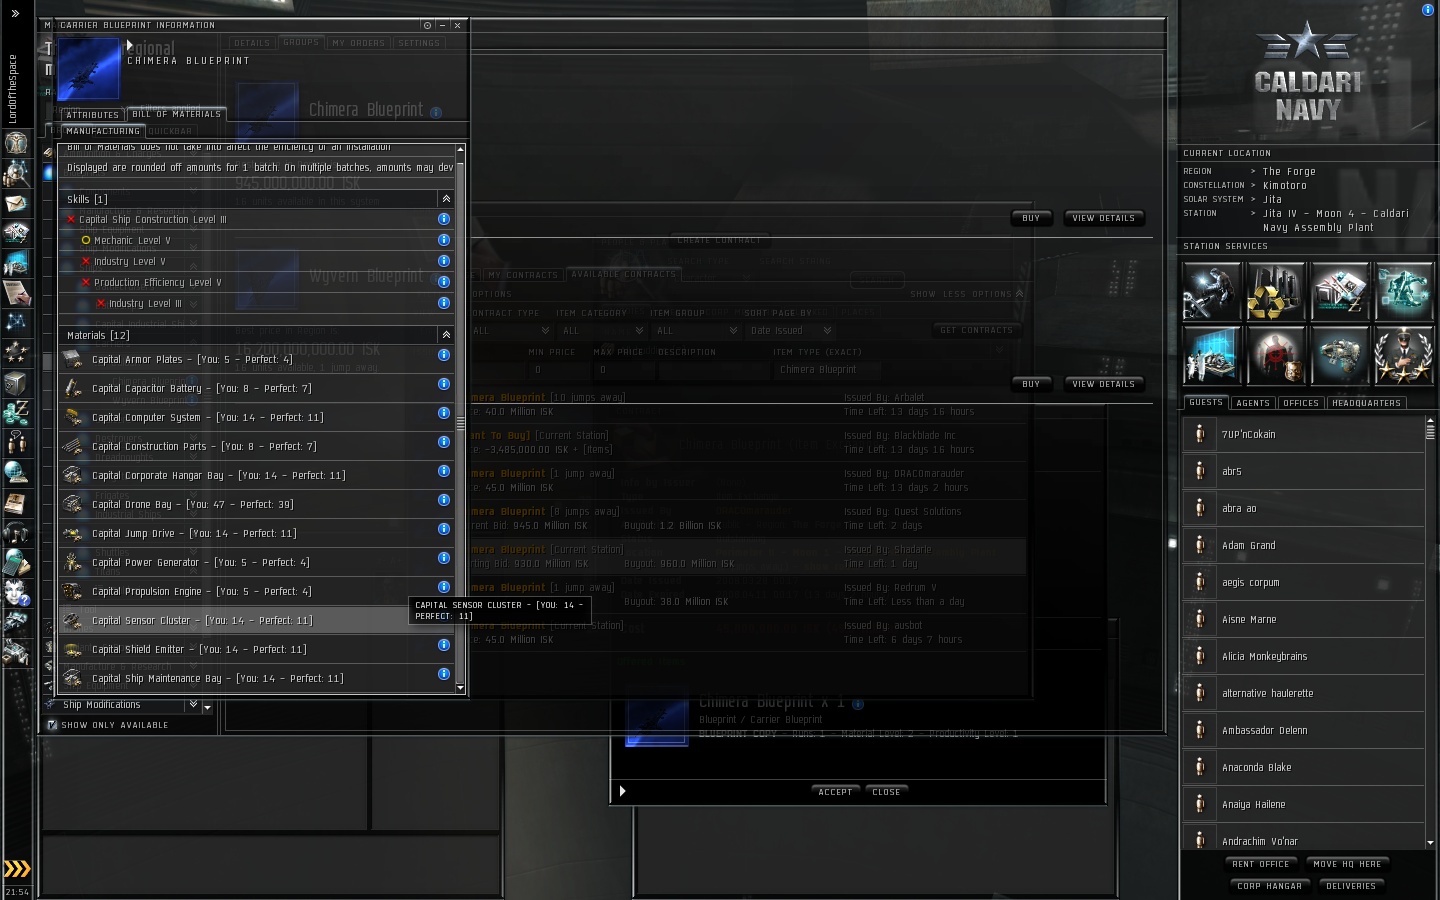Viewport: 1440px width, 900px height.
Task: Open the in-game browser globe icon
Action: 16,472
